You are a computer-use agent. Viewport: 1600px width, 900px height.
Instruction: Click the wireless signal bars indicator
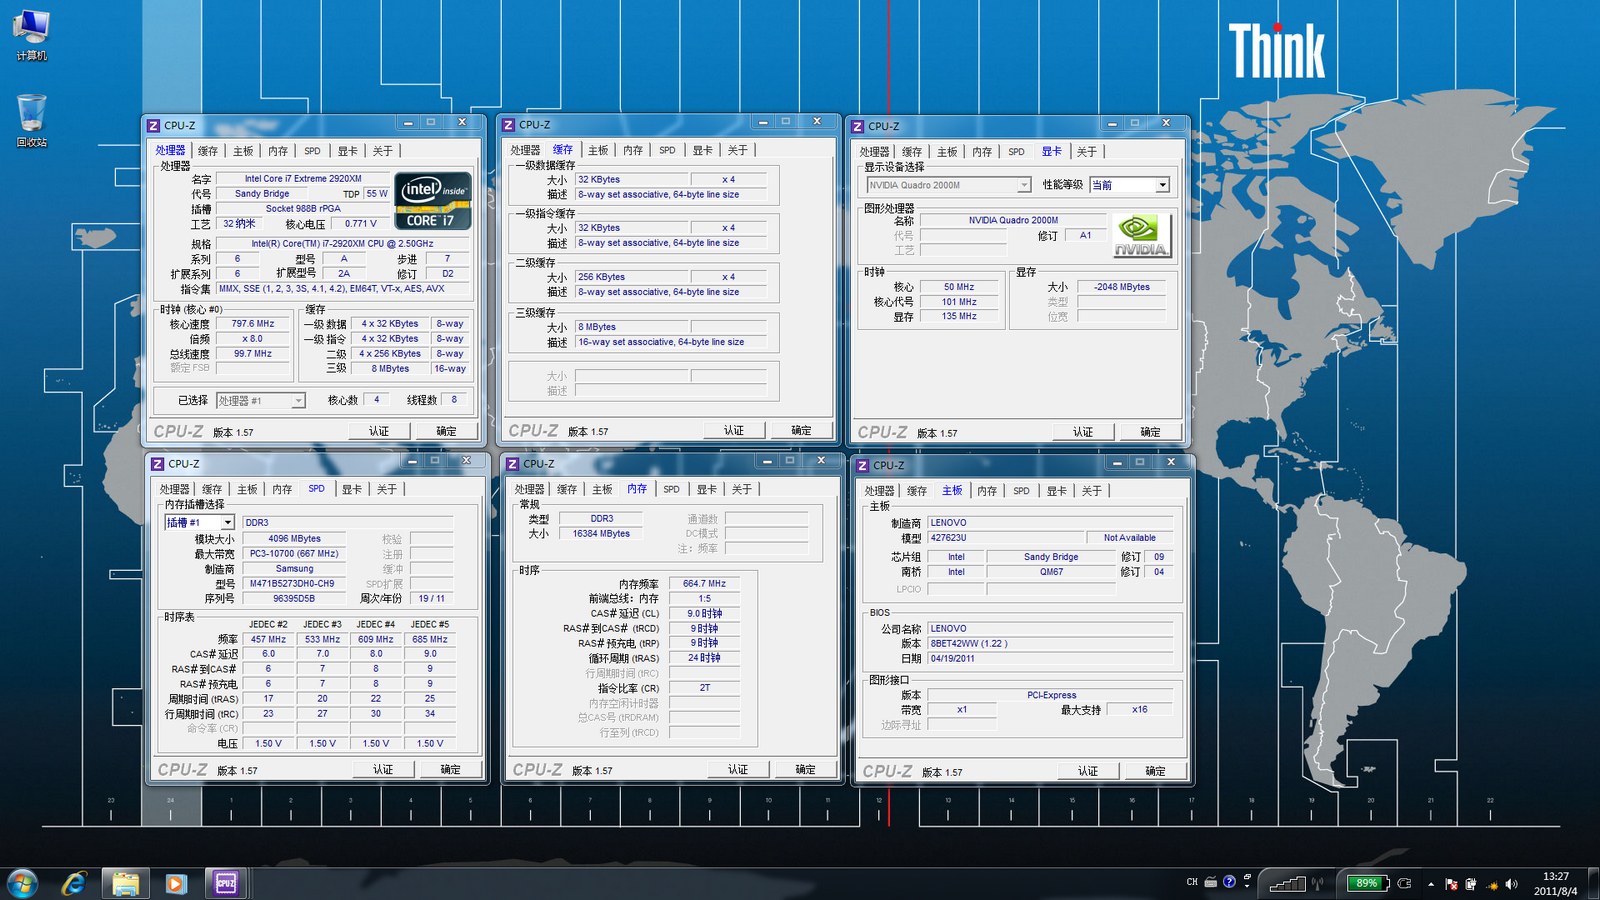click(x=1289, y=883)
